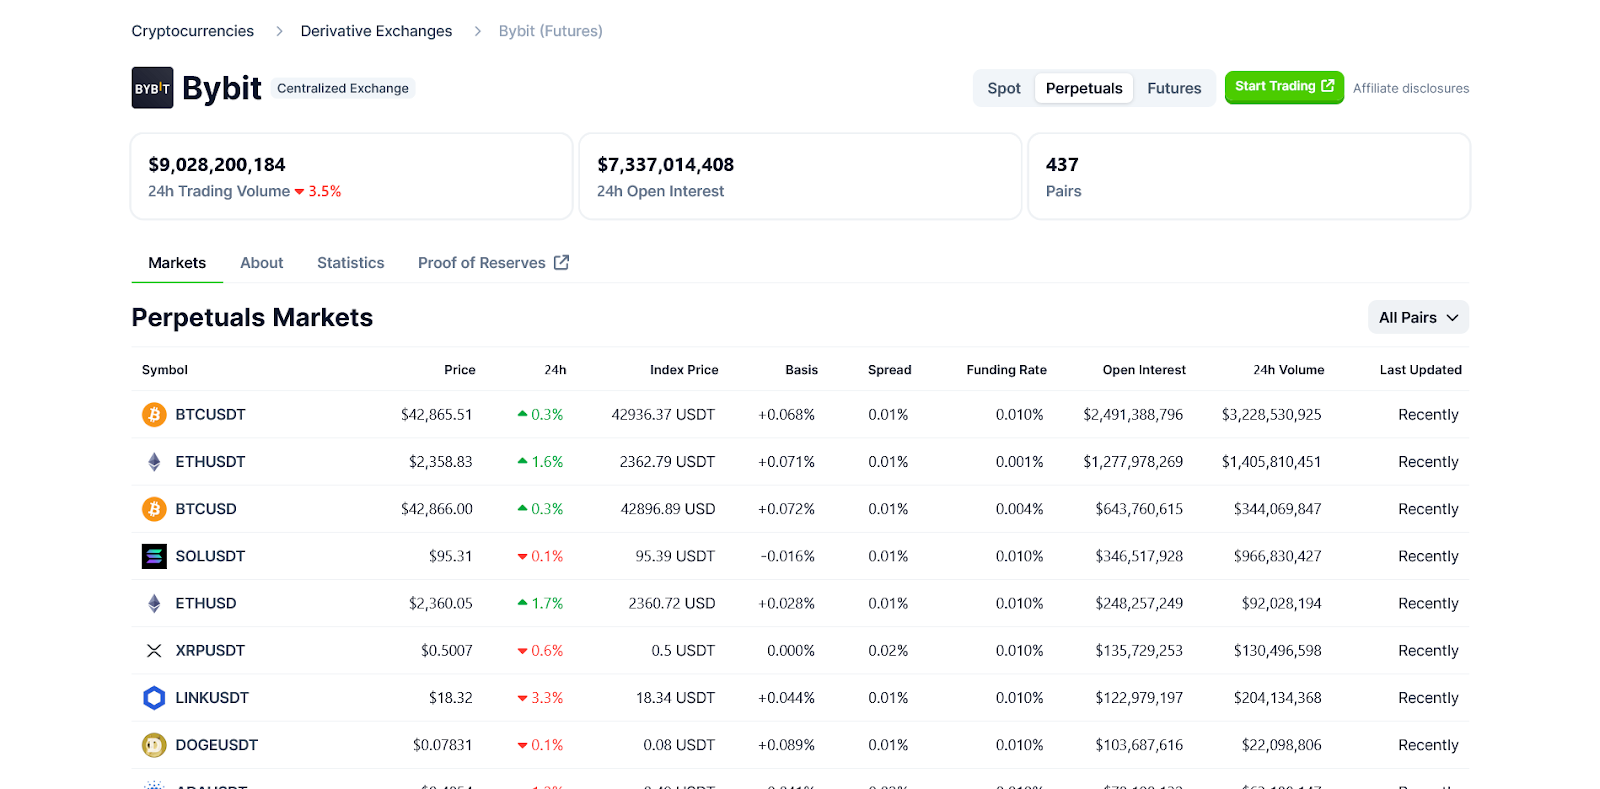The width and height of the screenshot is (1600, 789).
Task: Click the Bitcoin icon in BTCUSDT row
Action: point(154,414)
